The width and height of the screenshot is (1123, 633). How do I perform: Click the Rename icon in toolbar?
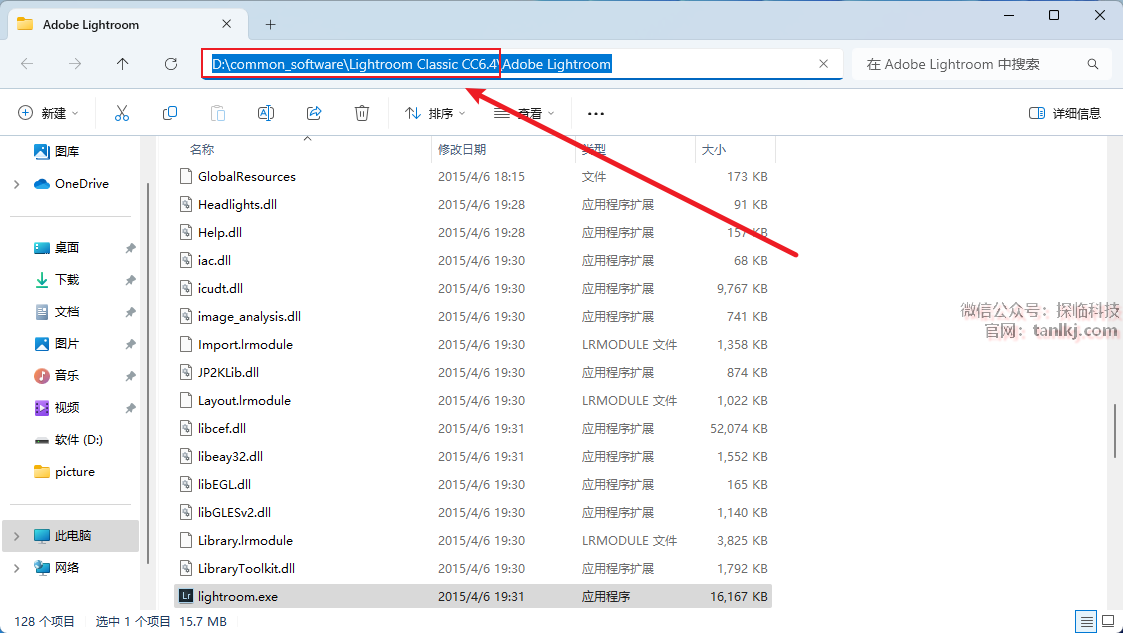click(266, 113)
